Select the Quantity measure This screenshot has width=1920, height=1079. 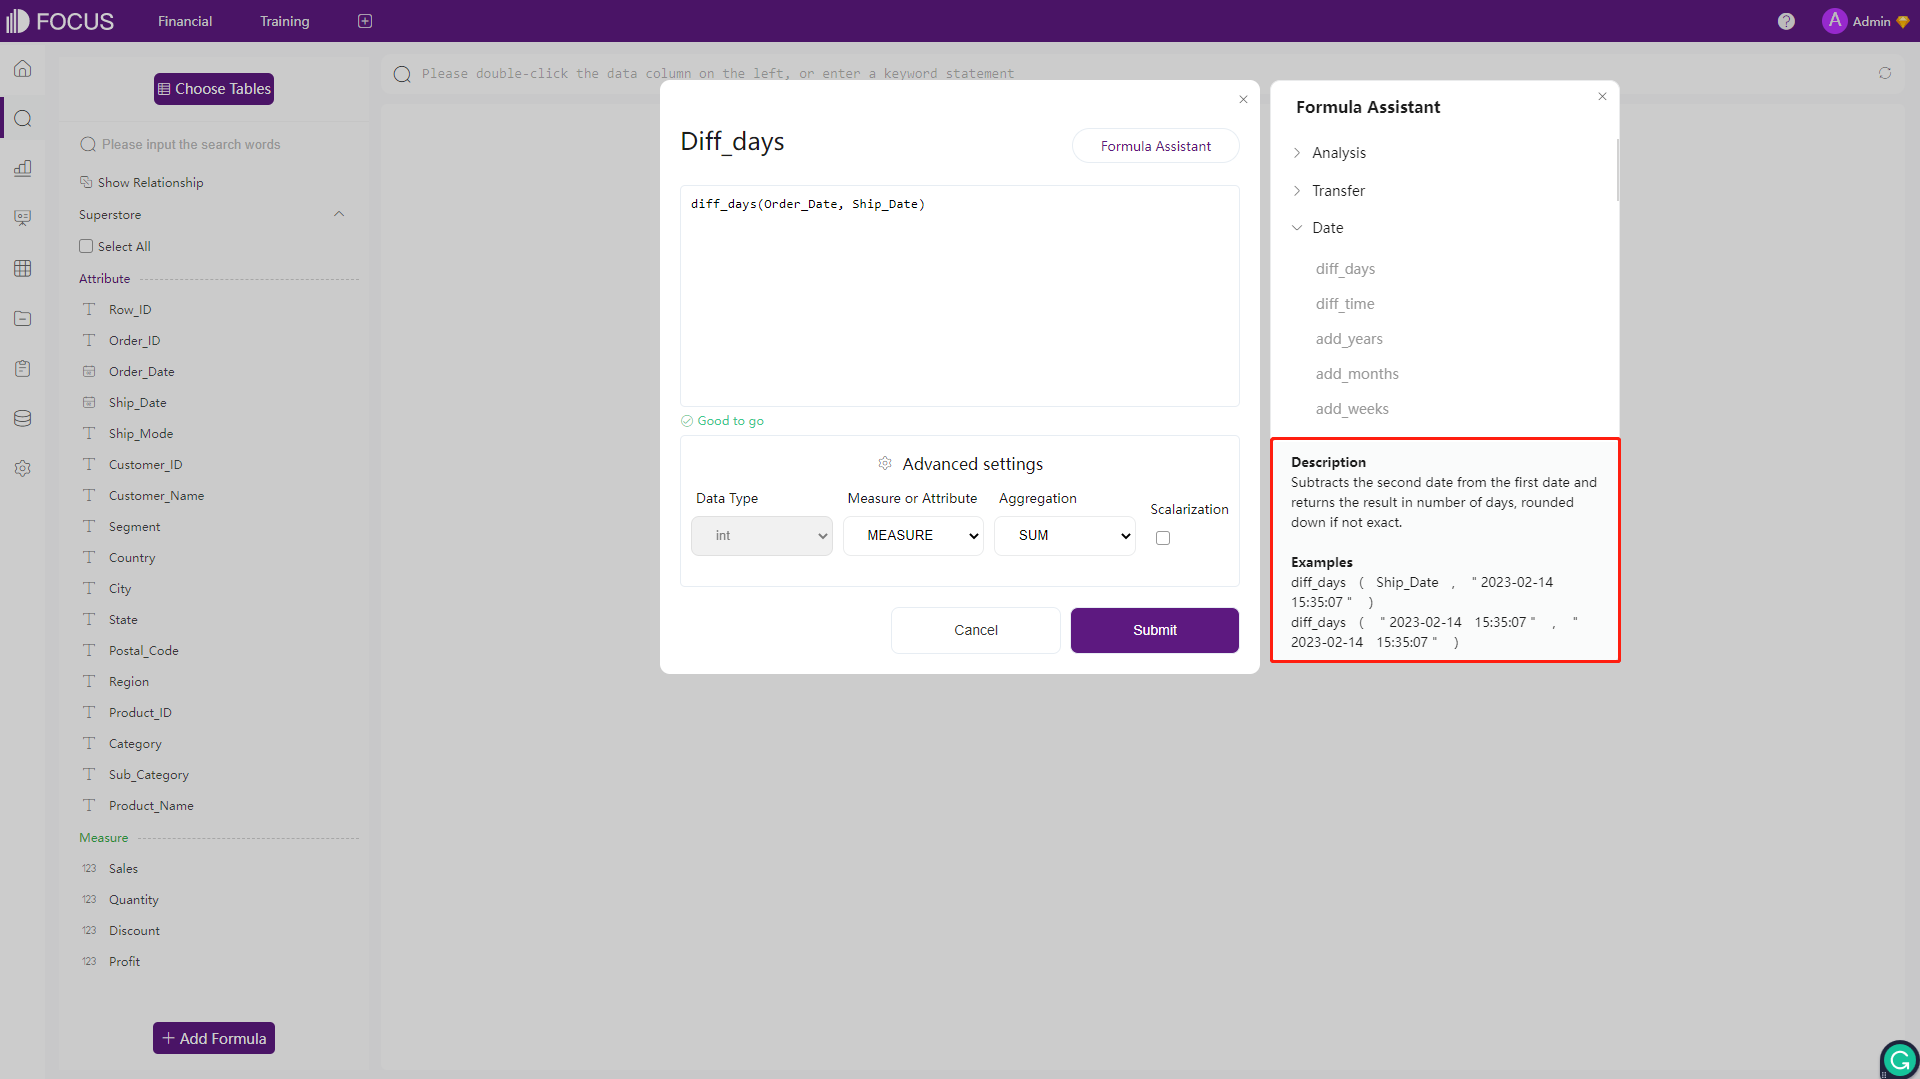(x=133, y=900)
